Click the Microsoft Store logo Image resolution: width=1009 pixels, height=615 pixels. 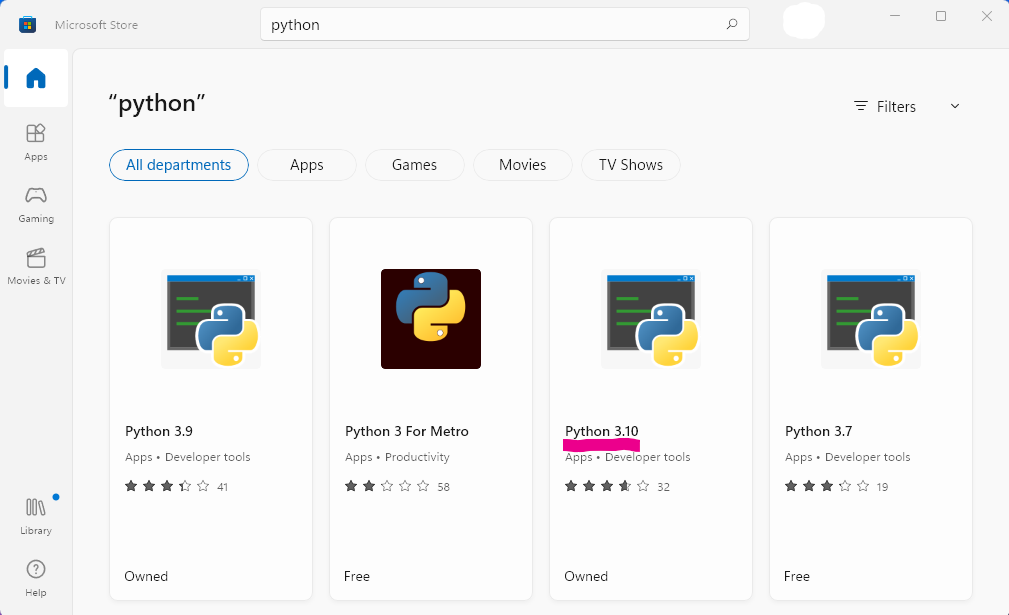click(28, 22)
